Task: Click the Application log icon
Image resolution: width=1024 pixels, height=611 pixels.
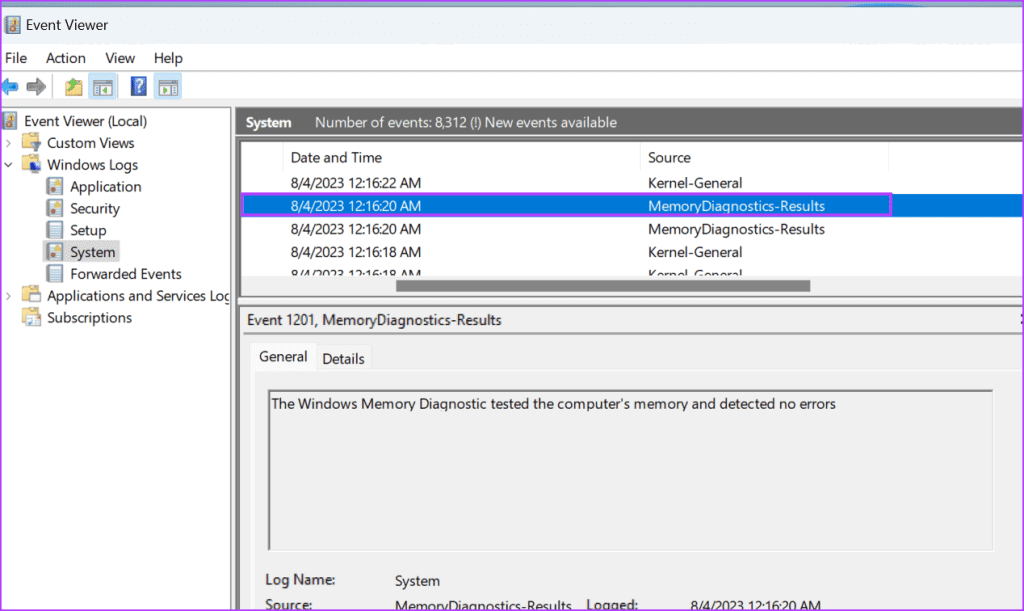Action: pyautogui.click(x=55, y=186)
